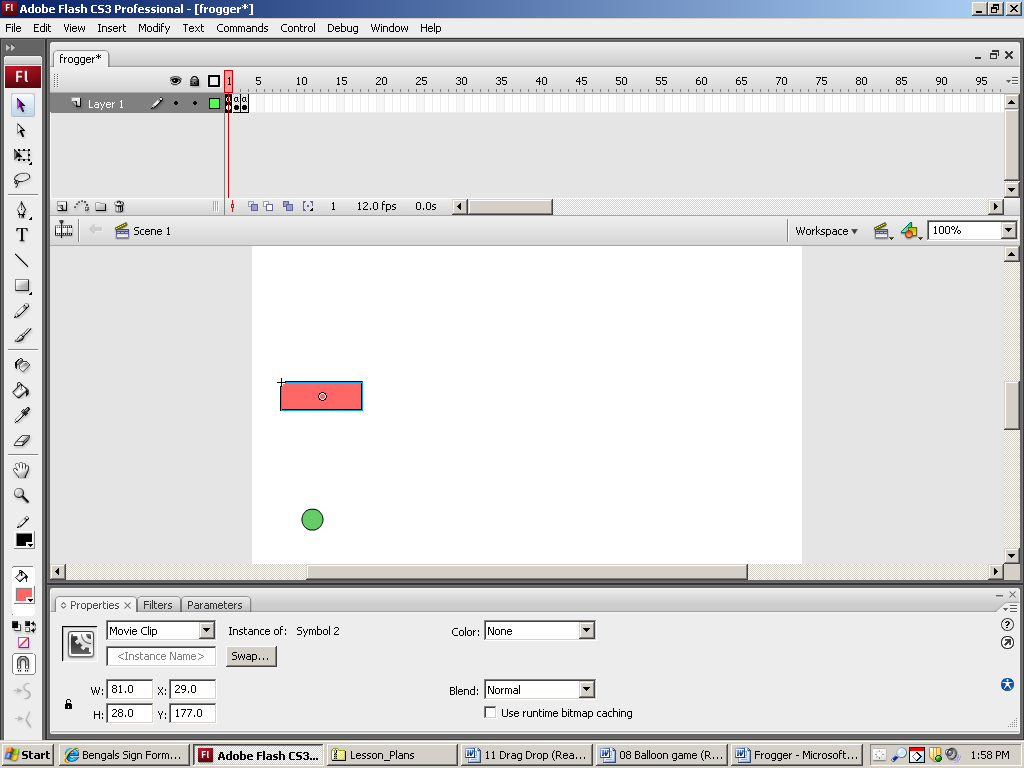Toggle show/hide all layers eye icon

(x=175, y=81)
